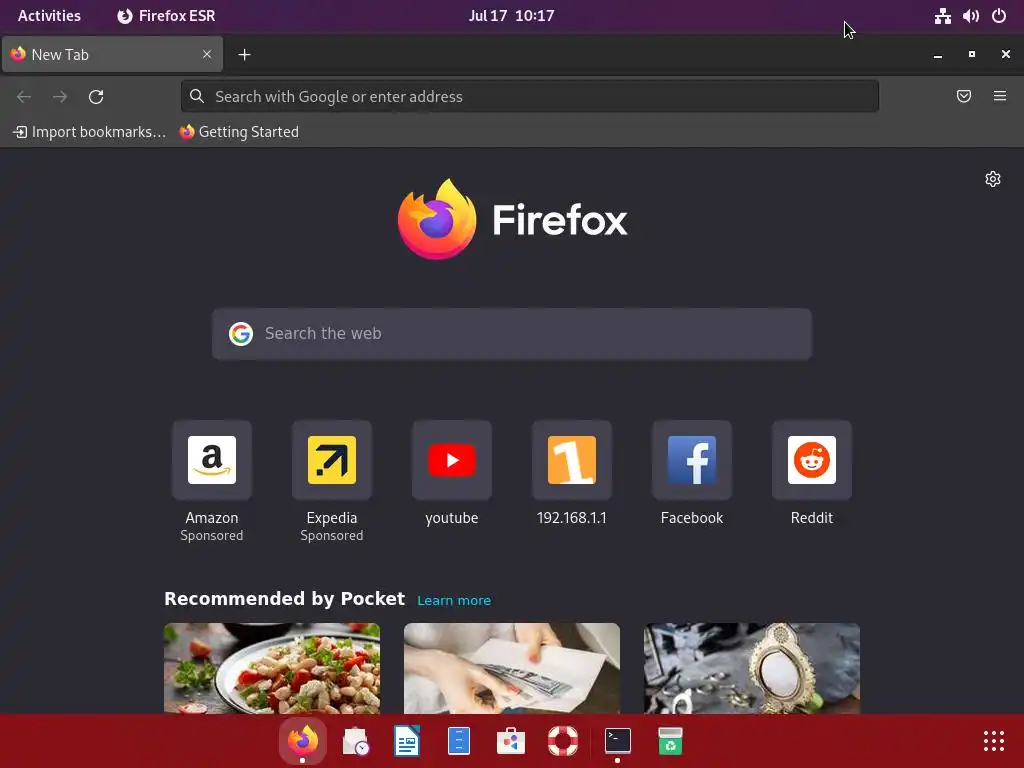Open the ornate mirror Pocket story
1024x768 pixels.
752,668
